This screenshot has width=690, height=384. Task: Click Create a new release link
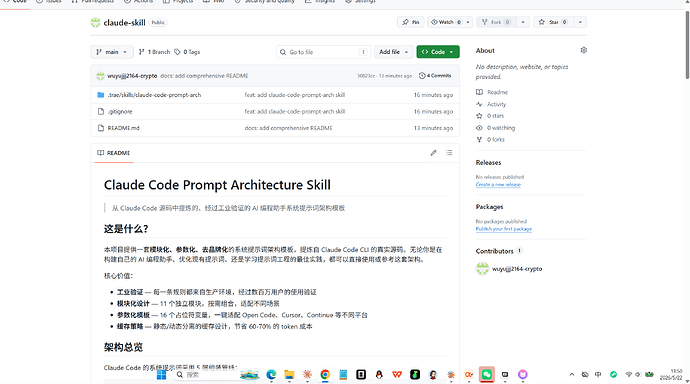tap(498, 184)
